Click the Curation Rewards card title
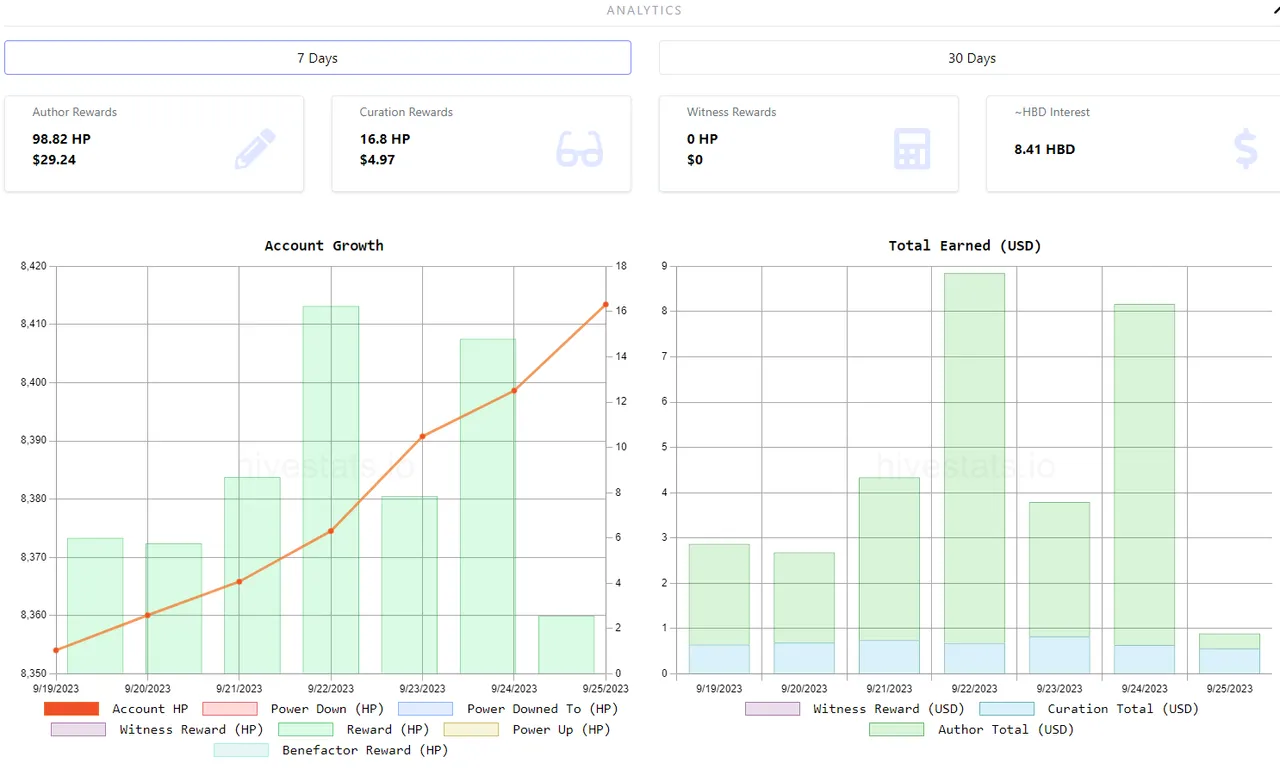Viewport: 1280px width, 768px height. click(406, 112)
